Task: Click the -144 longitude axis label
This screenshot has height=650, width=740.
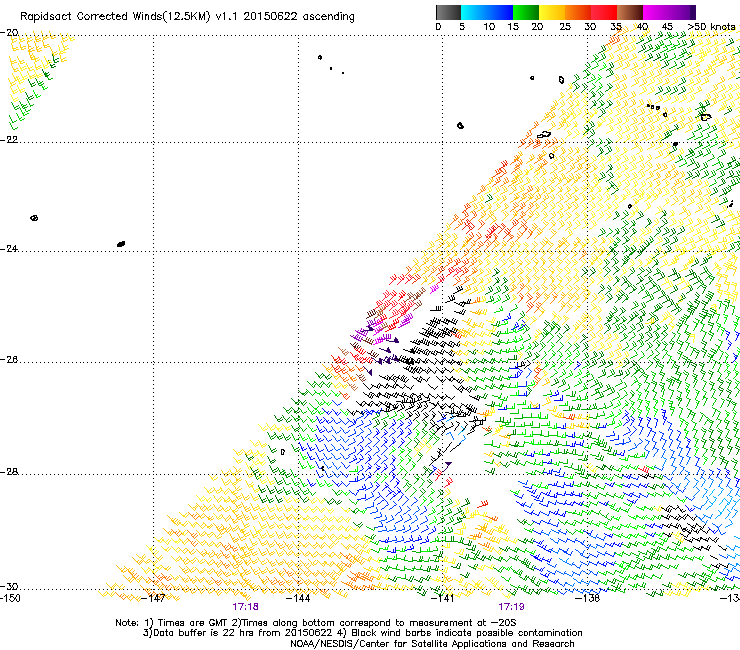Action: tap(298, 598)
